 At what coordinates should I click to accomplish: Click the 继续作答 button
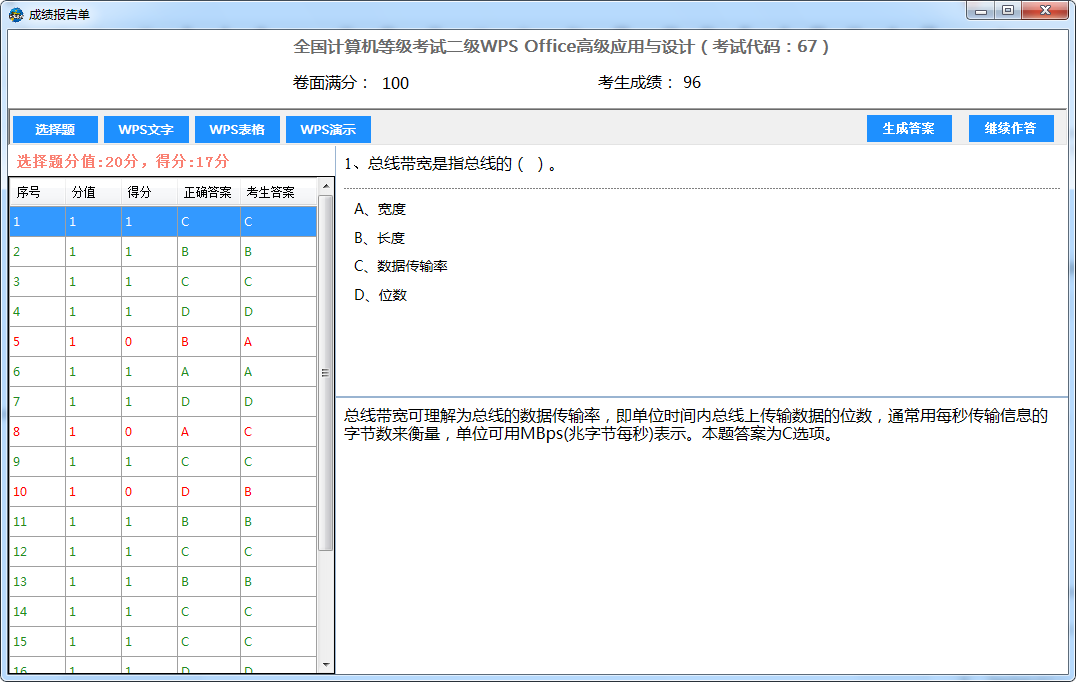1011,128
